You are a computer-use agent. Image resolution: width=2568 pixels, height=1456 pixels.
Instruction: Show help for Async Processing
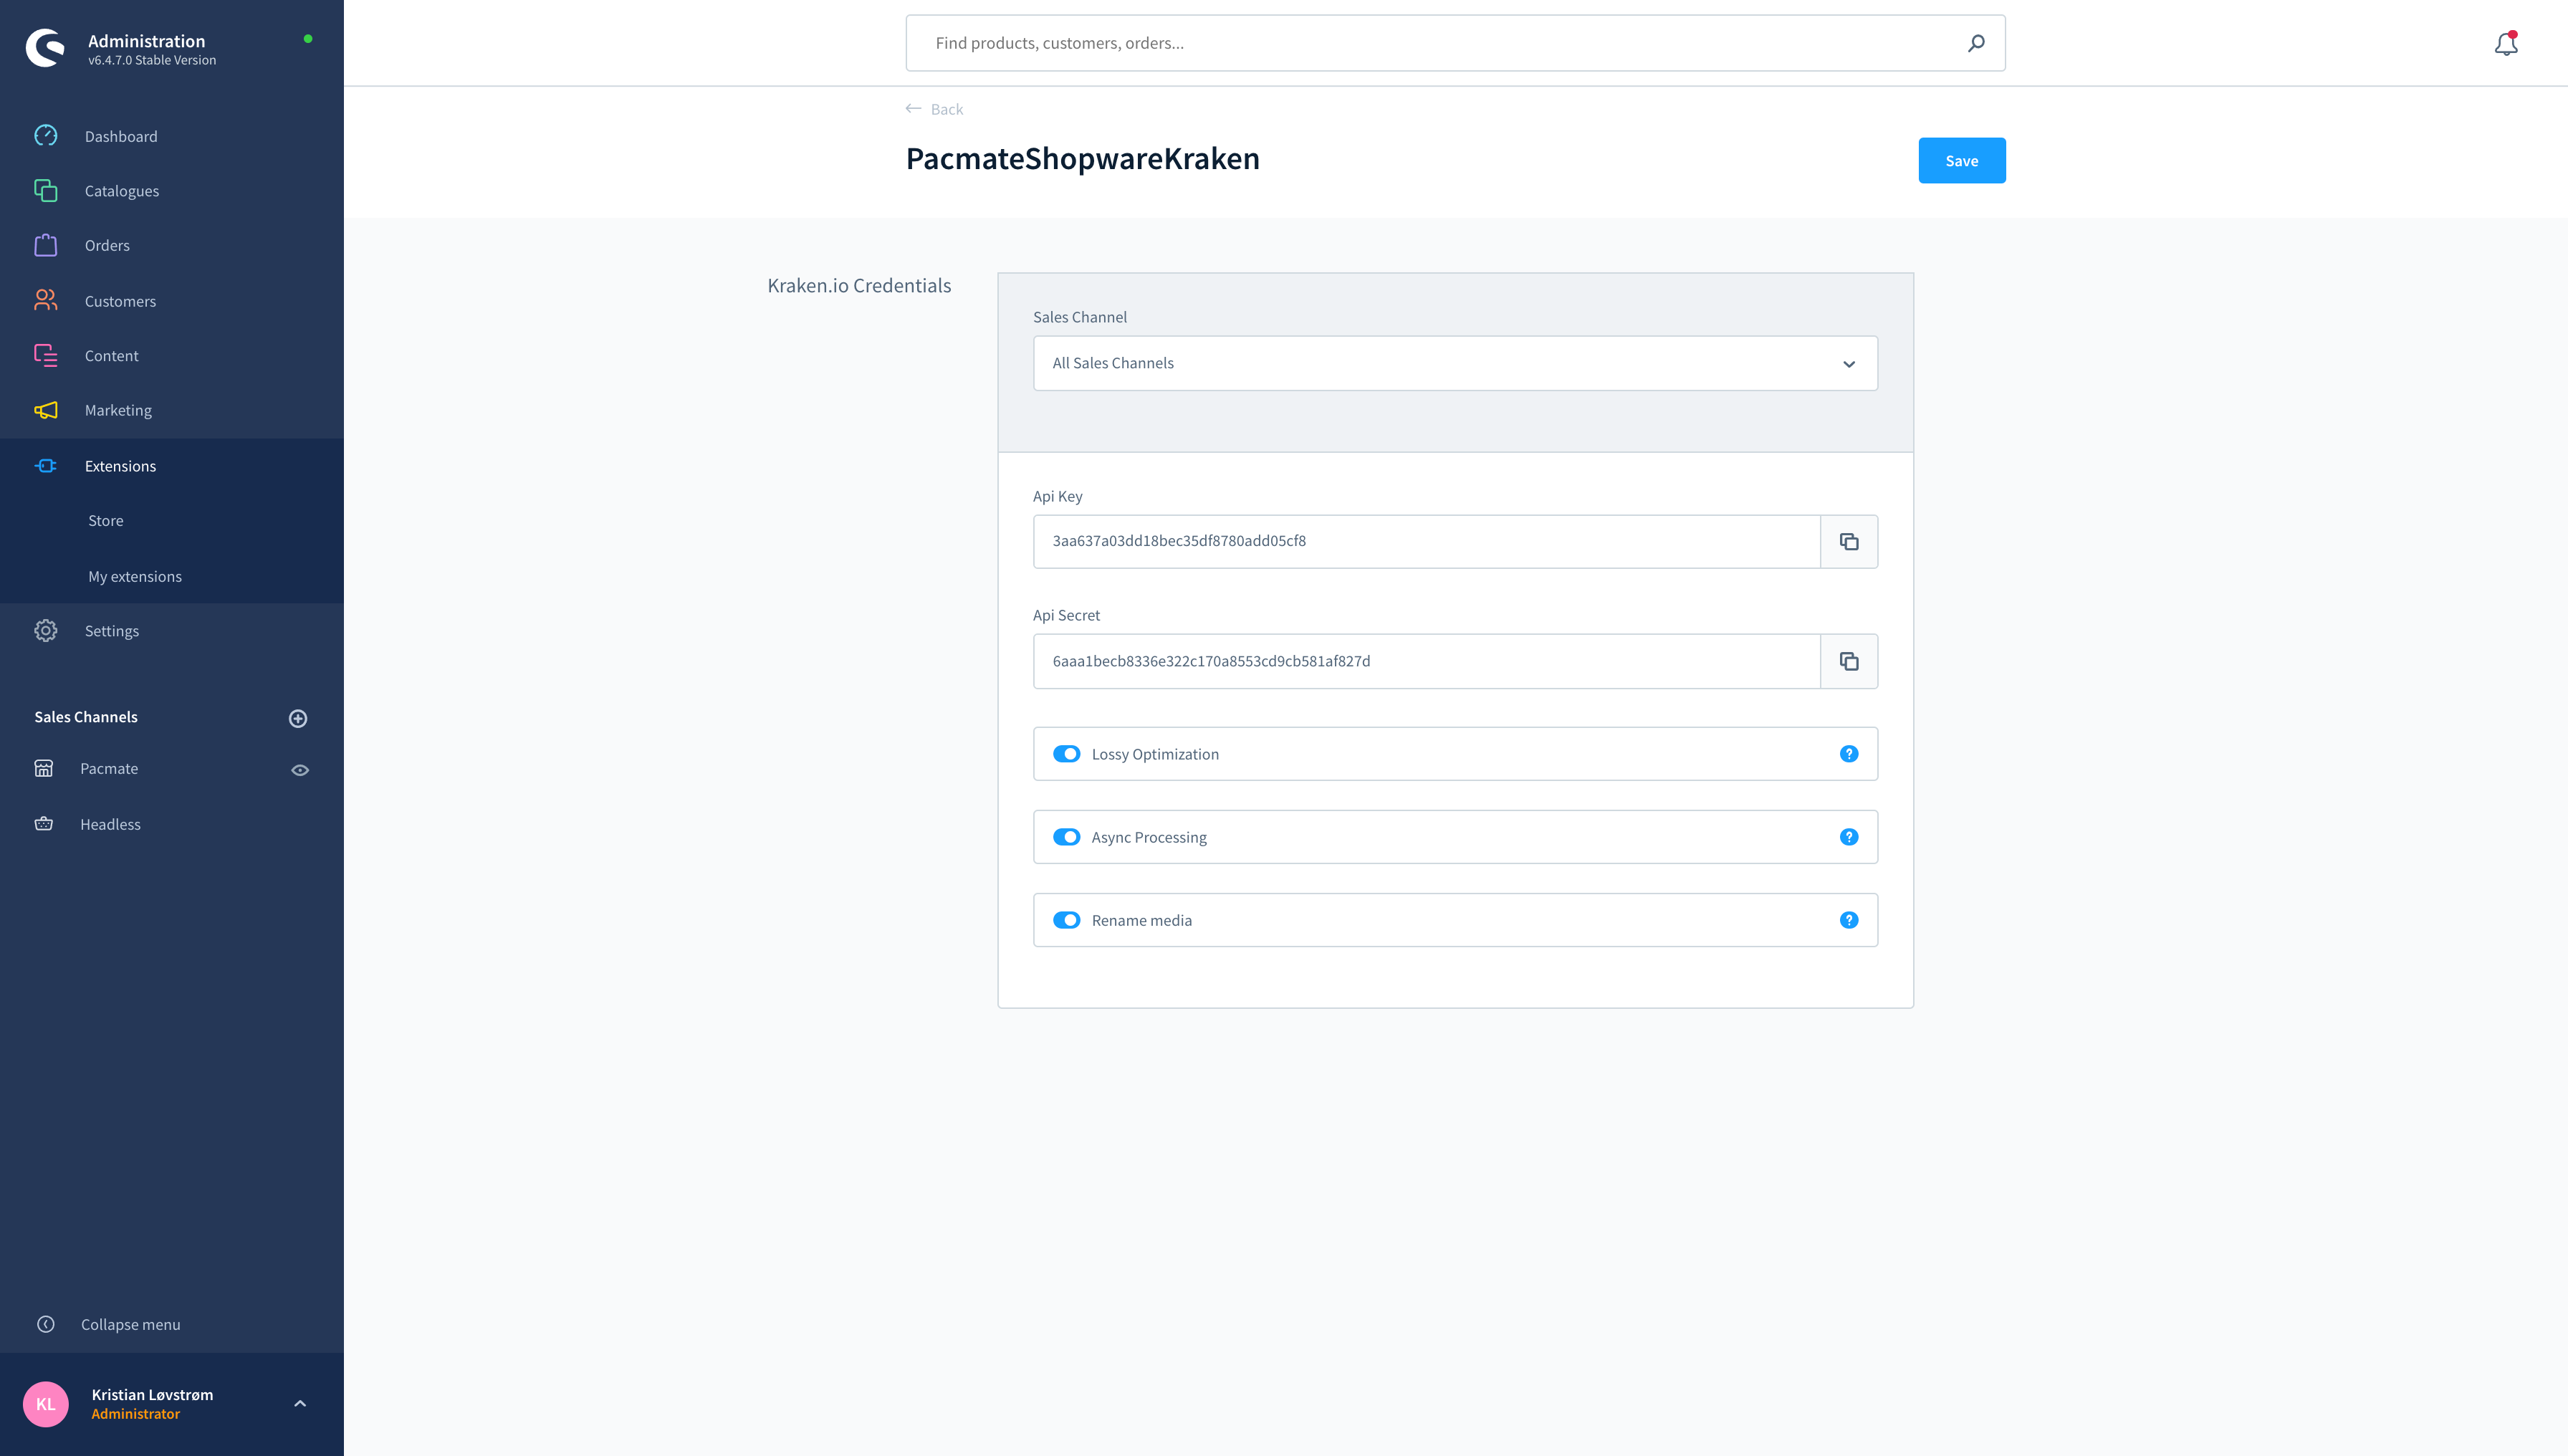coord(1849,836)
